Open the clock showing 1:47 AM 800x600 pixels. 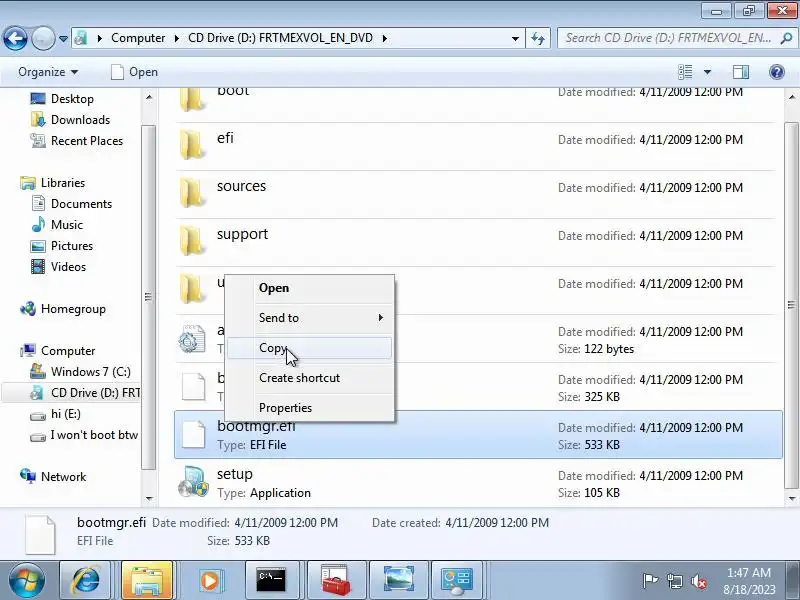coord(749,581)
